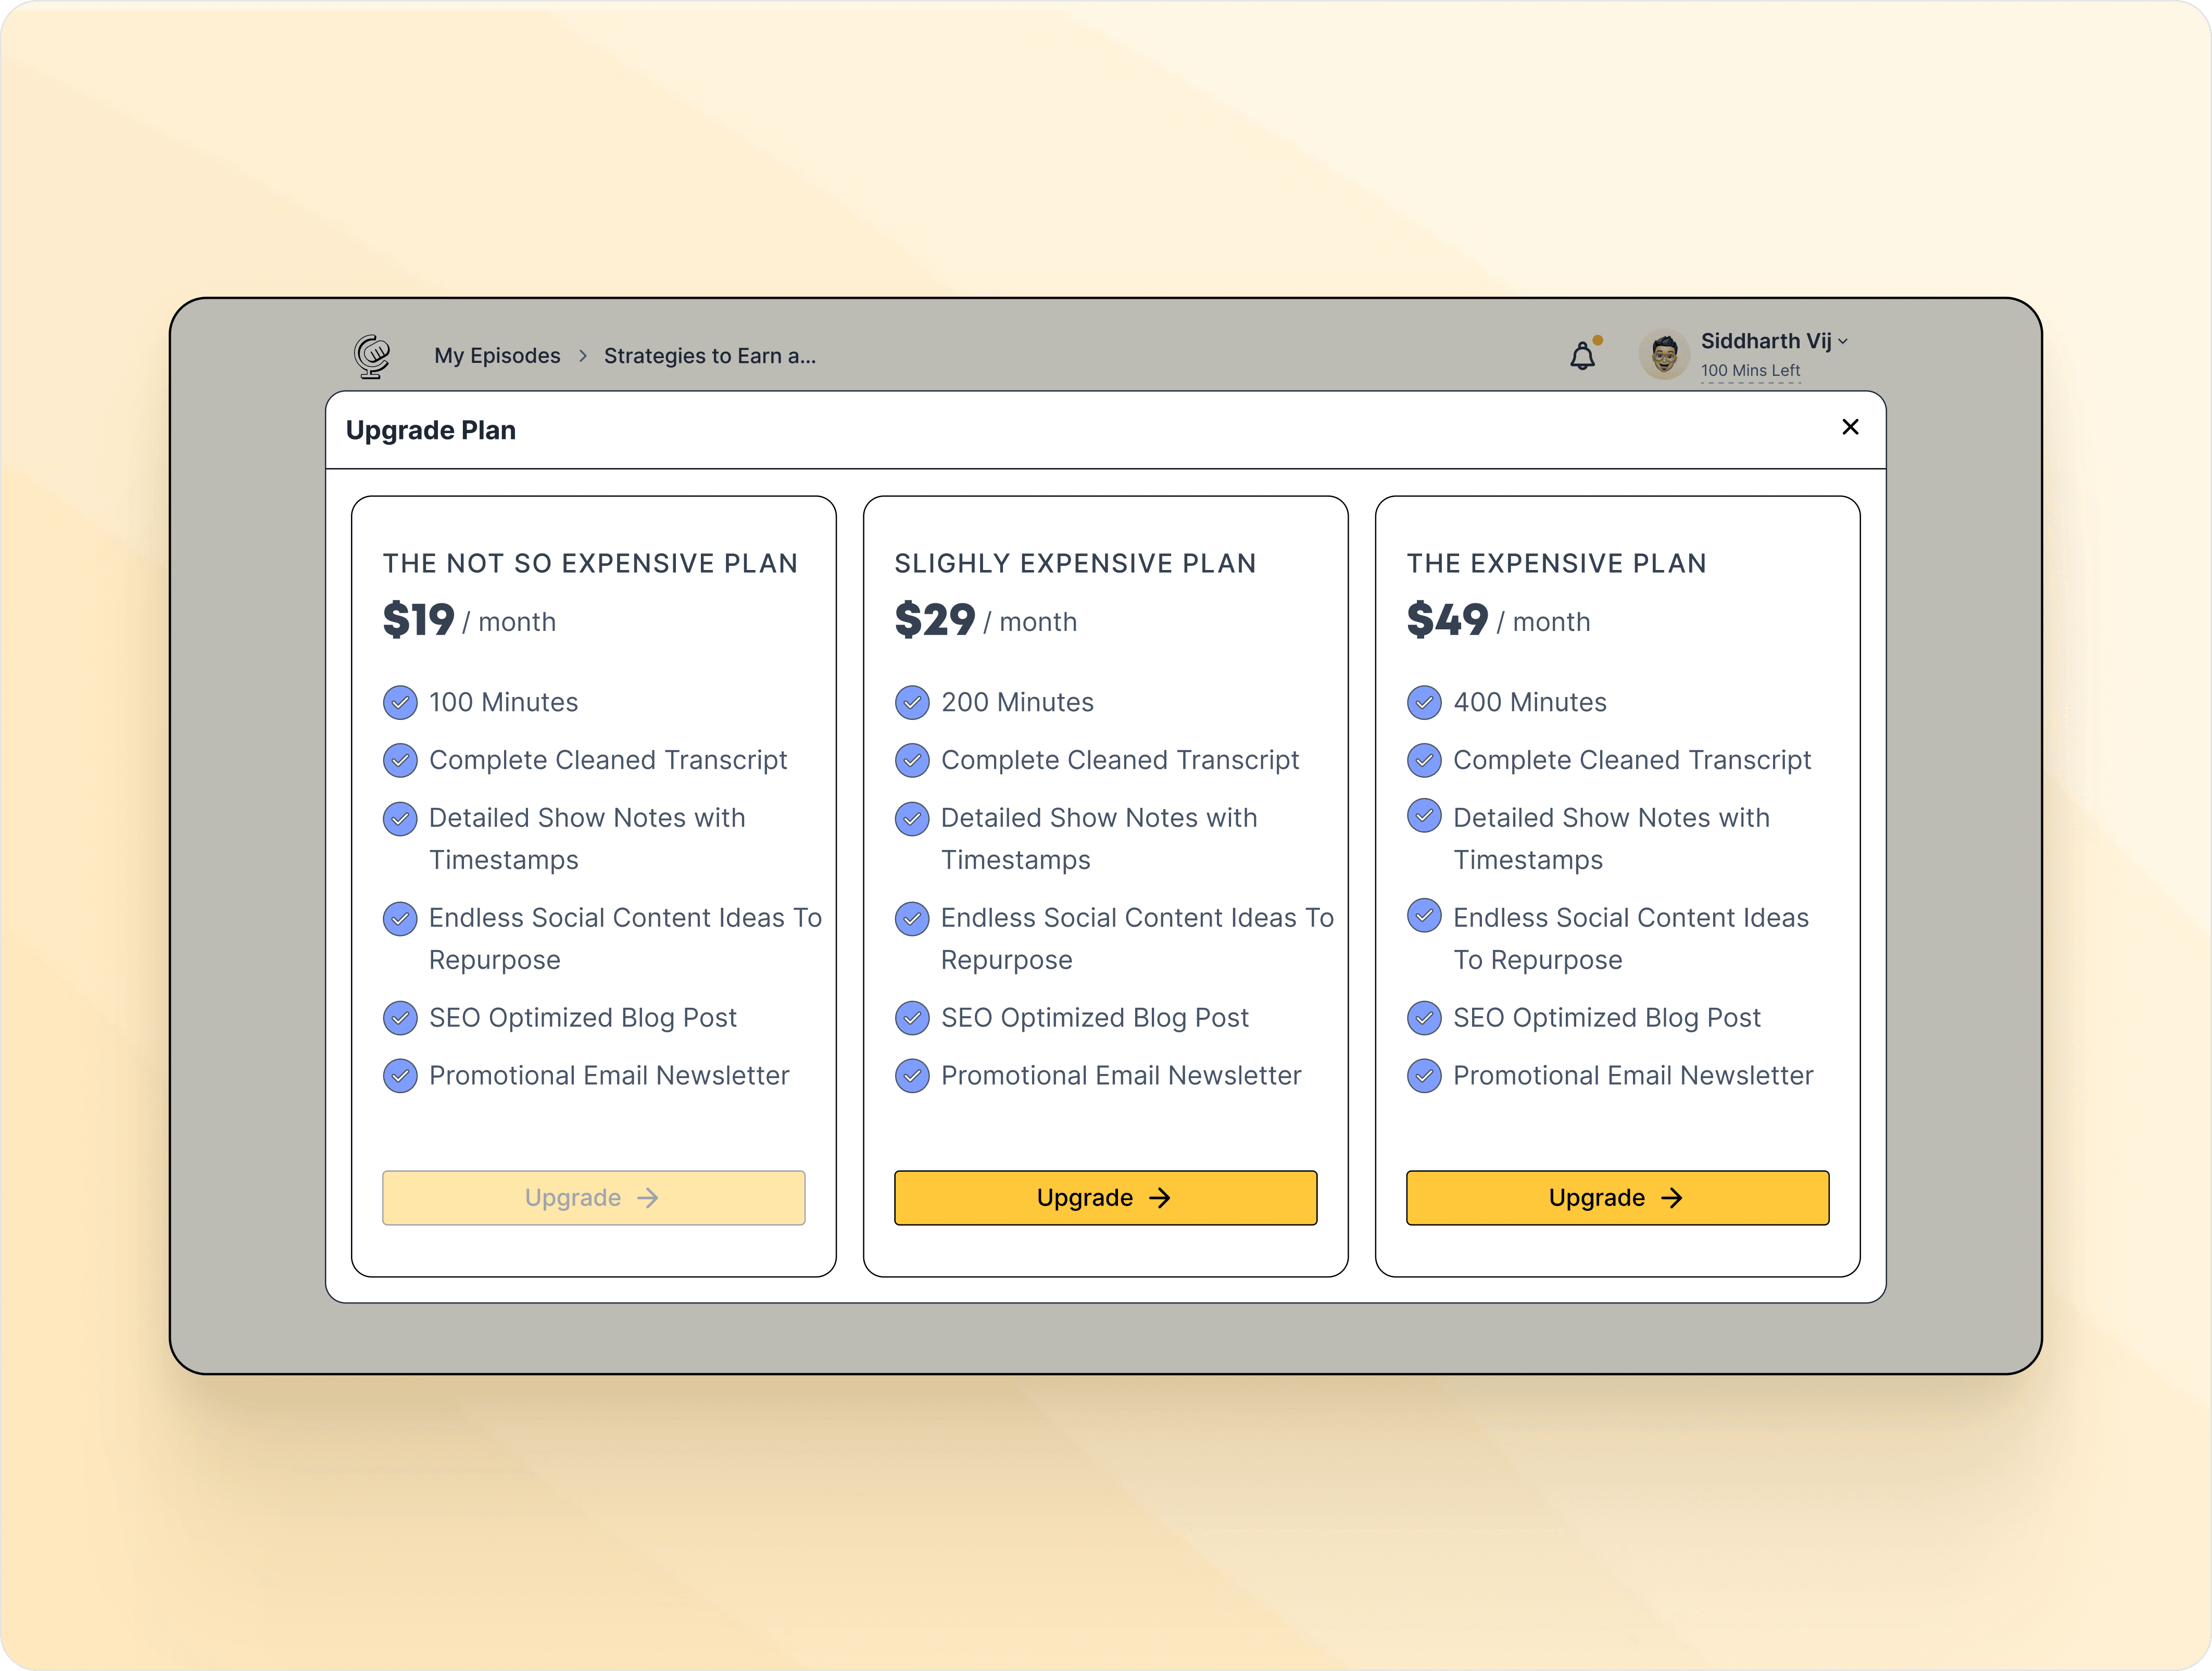Screen dimensions: 2212x1671
Task: Open notifications bell icon
Action: [1582, 356]
